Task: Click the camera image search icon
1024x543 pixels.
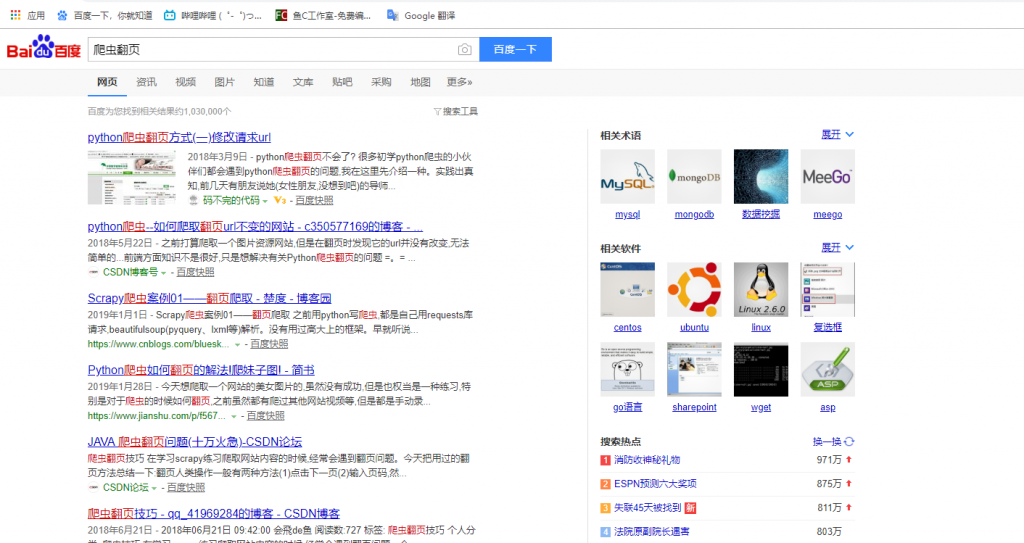Action: click(x=464, y=50)
